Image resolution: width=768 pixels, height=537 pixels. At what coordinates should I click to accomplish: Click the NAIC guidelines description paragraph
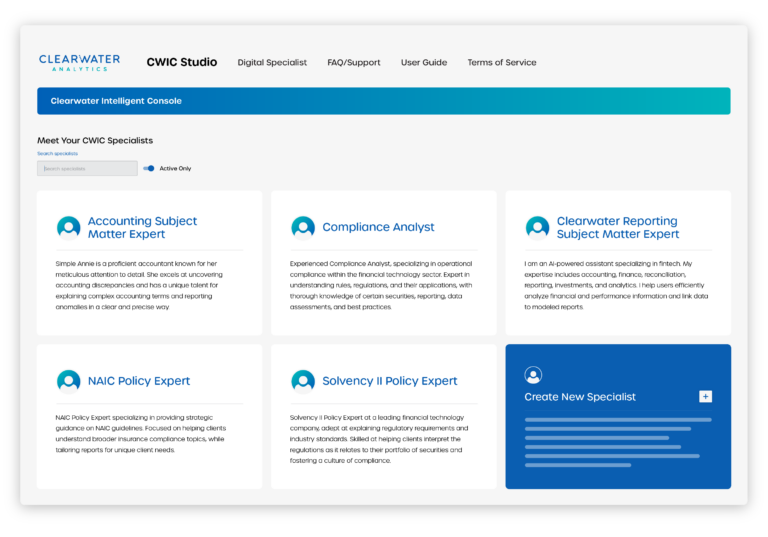(141, 434)
